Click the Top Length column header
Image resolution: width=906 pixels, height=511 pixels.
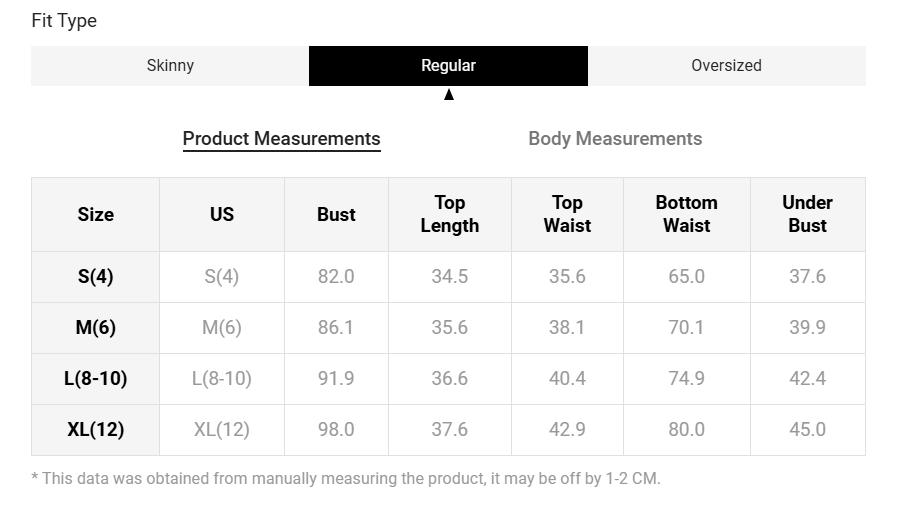click(450, 215)
